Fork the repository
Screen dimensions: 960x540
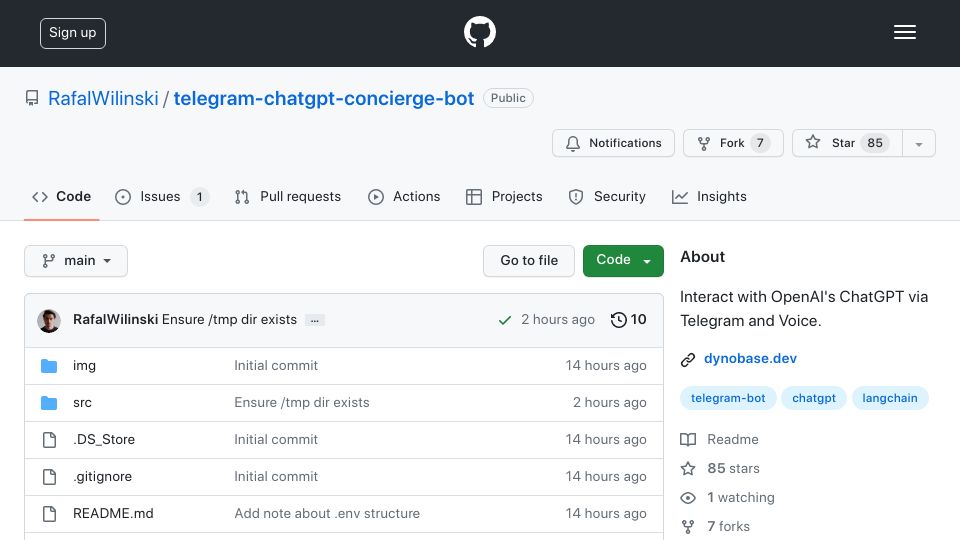[x=733, y=143]
